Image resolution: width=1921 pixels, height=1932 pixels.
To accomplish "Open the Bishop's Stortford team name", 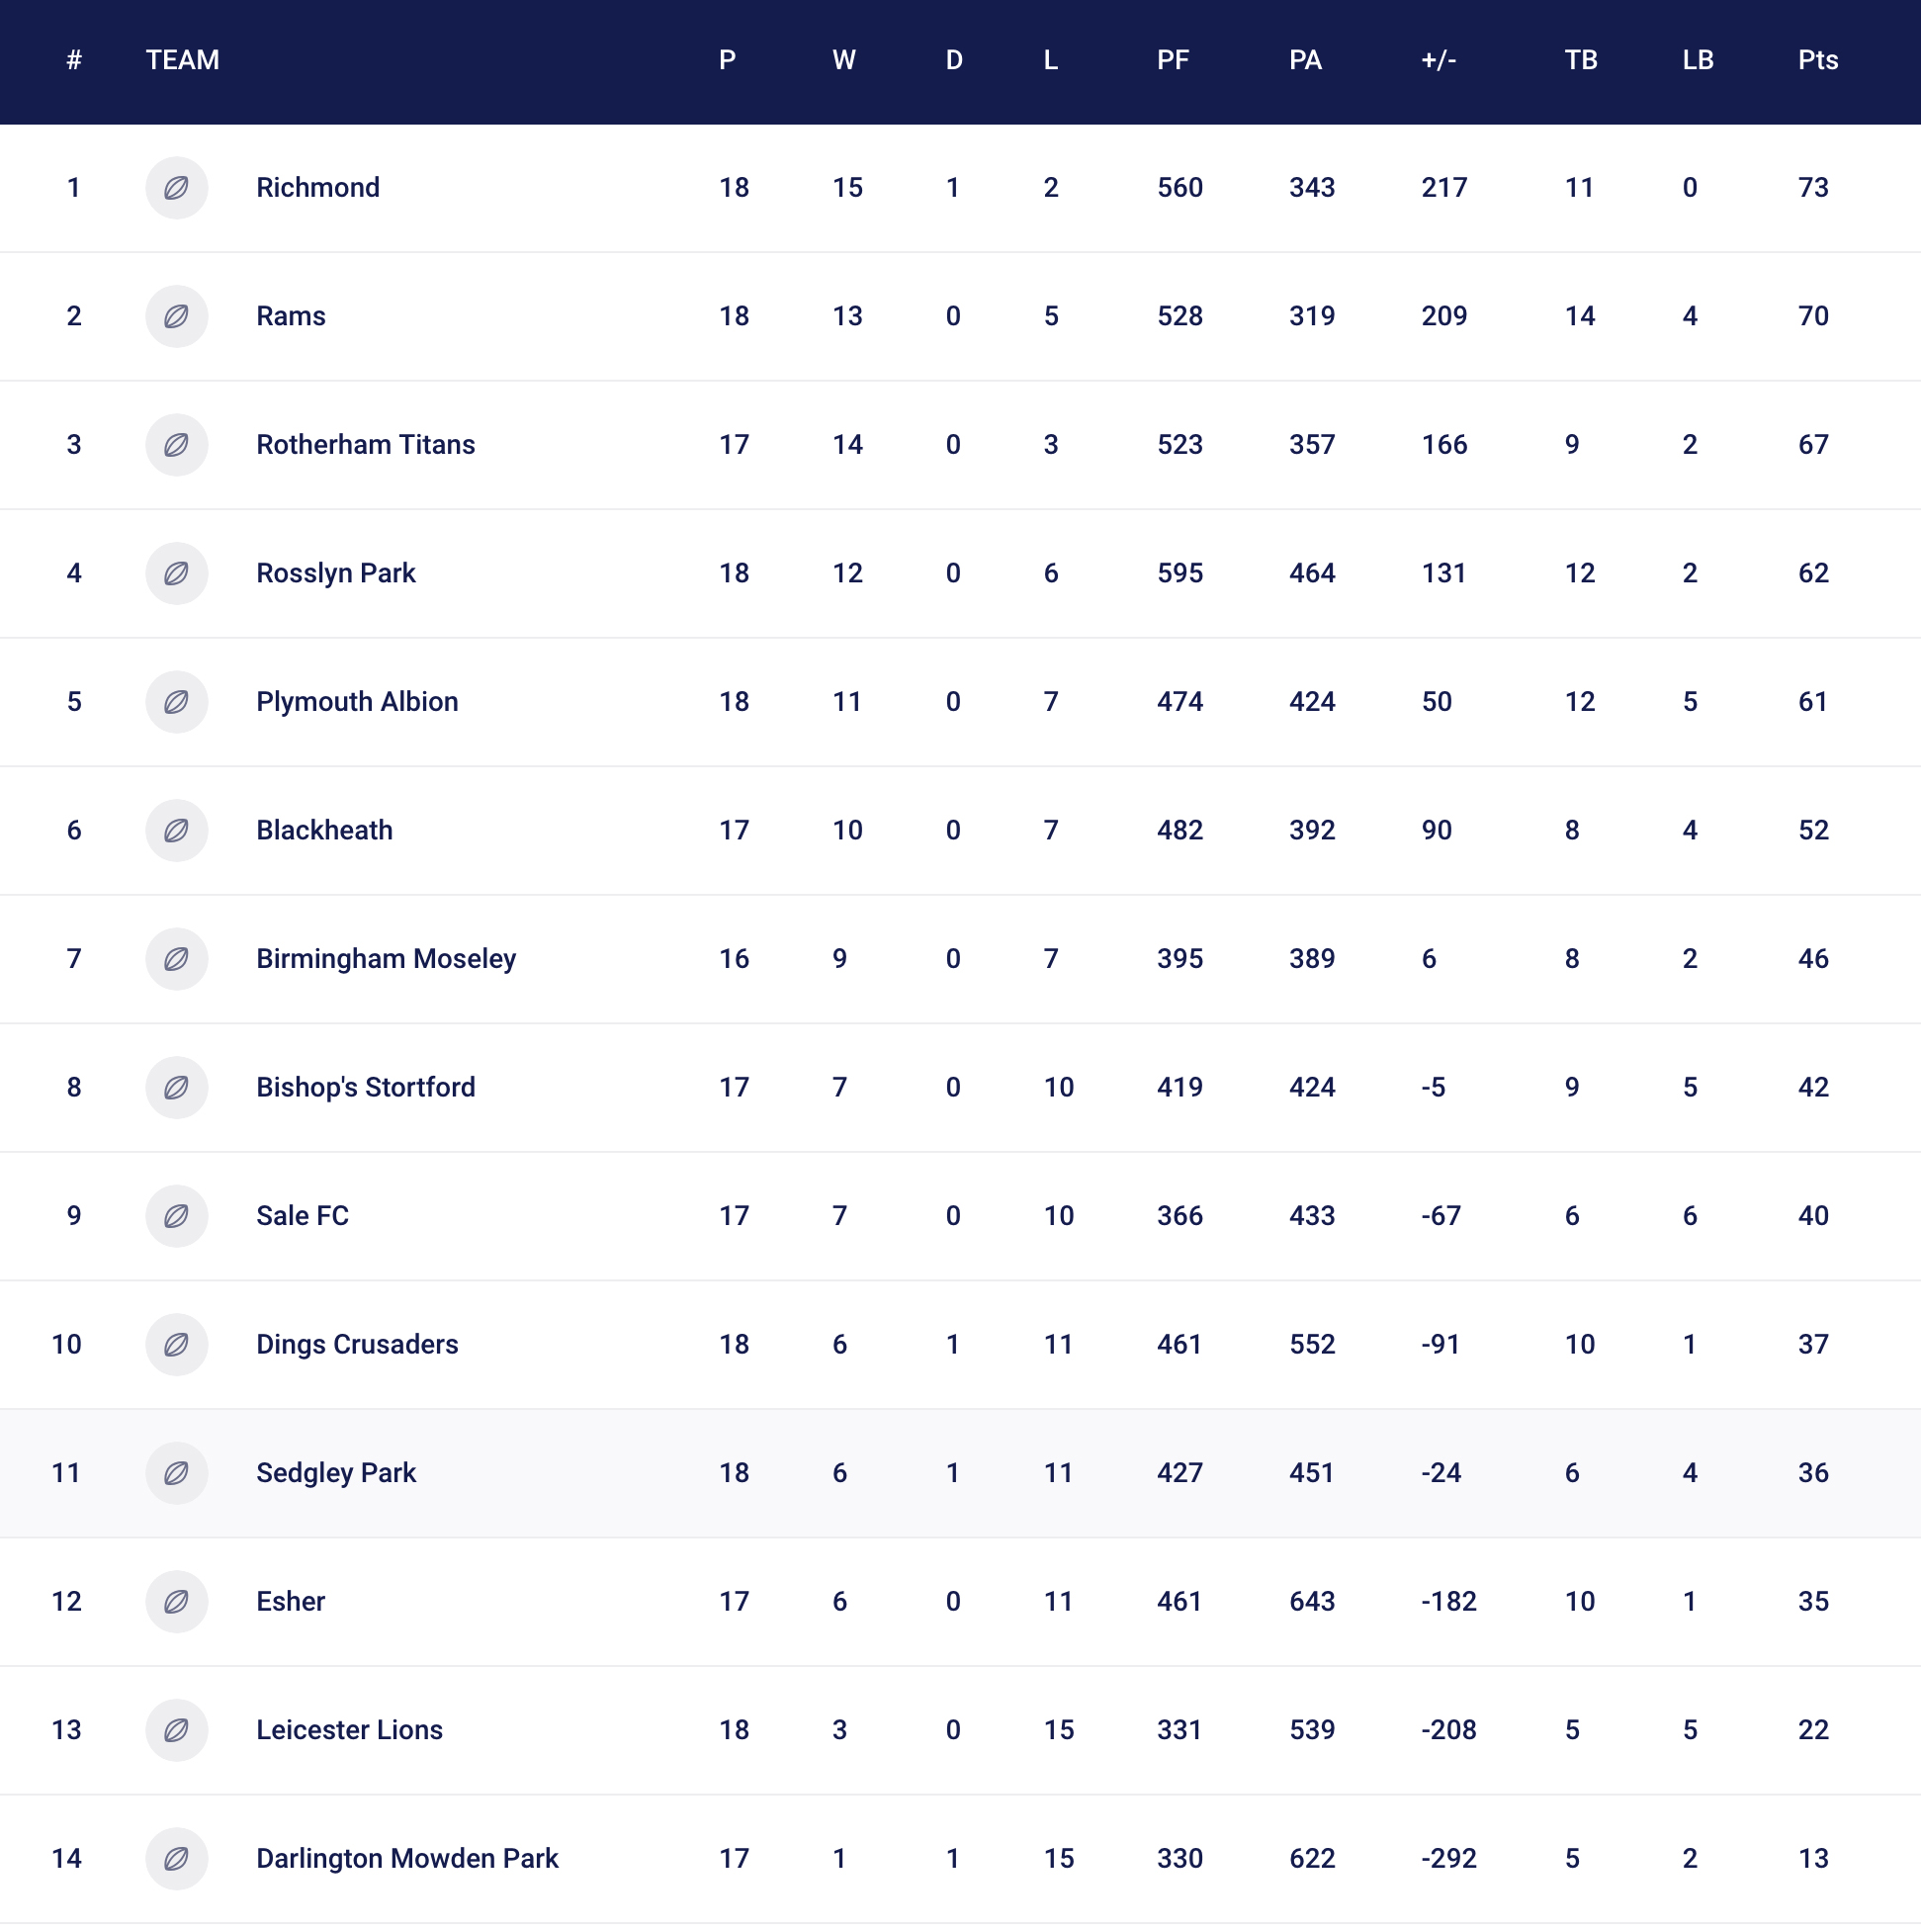I will 366,1087.
